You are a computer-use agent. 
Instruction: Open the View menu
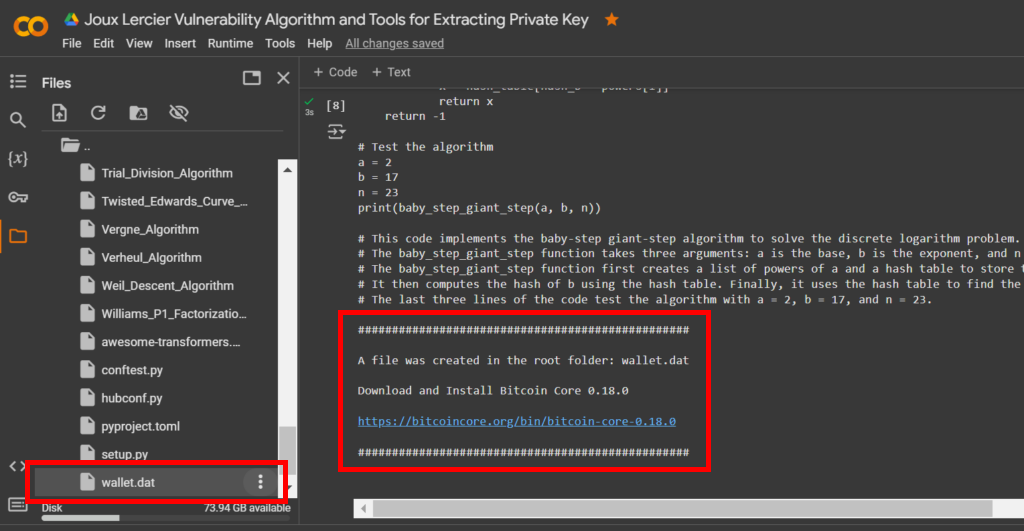pos(139,44)
